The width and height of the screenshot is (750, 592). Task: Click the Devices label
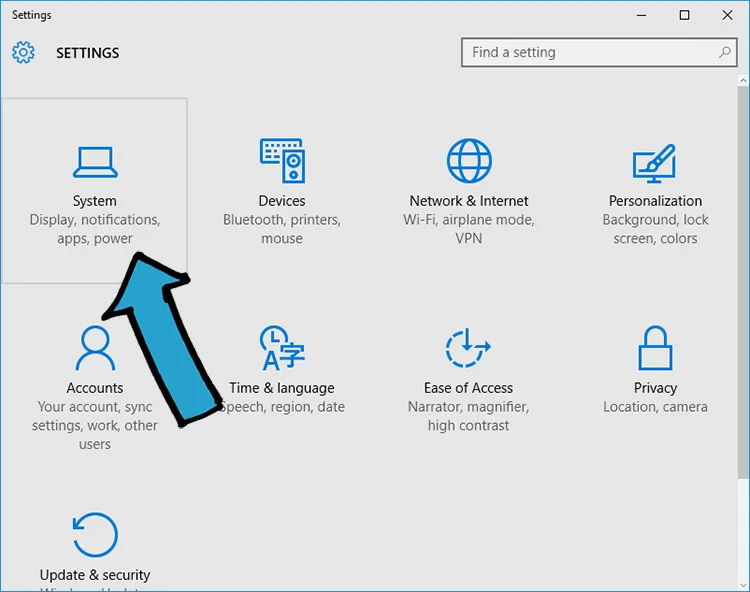(282, 201)
